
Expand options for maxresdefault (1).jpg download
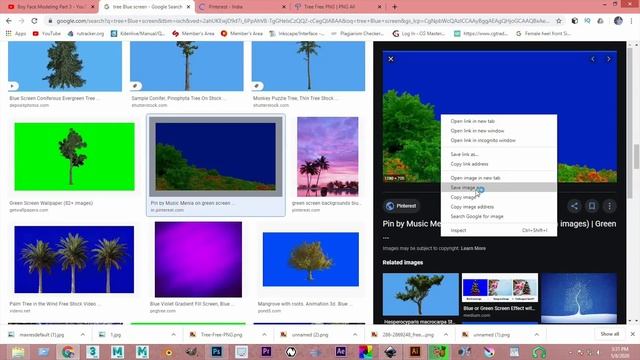[83, 335]
